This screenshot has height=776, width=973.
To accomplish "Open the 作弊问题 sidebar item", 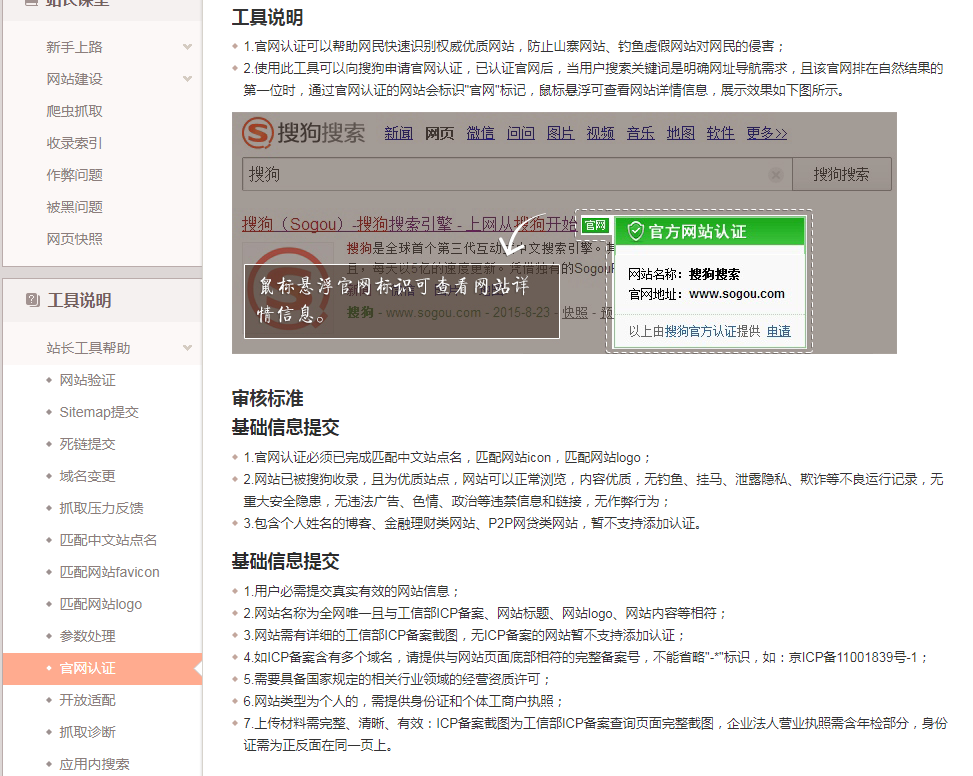I will [74, 175].
